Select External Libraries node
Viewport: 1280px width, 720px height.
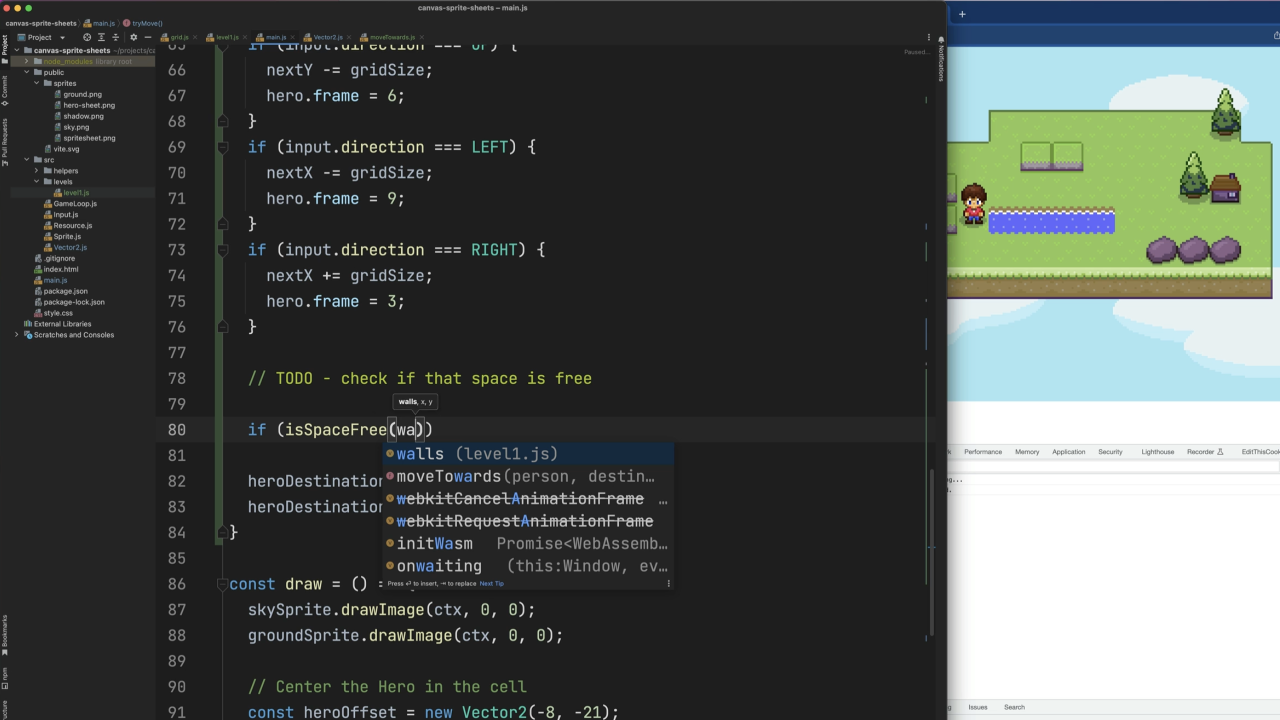(62, 324)
